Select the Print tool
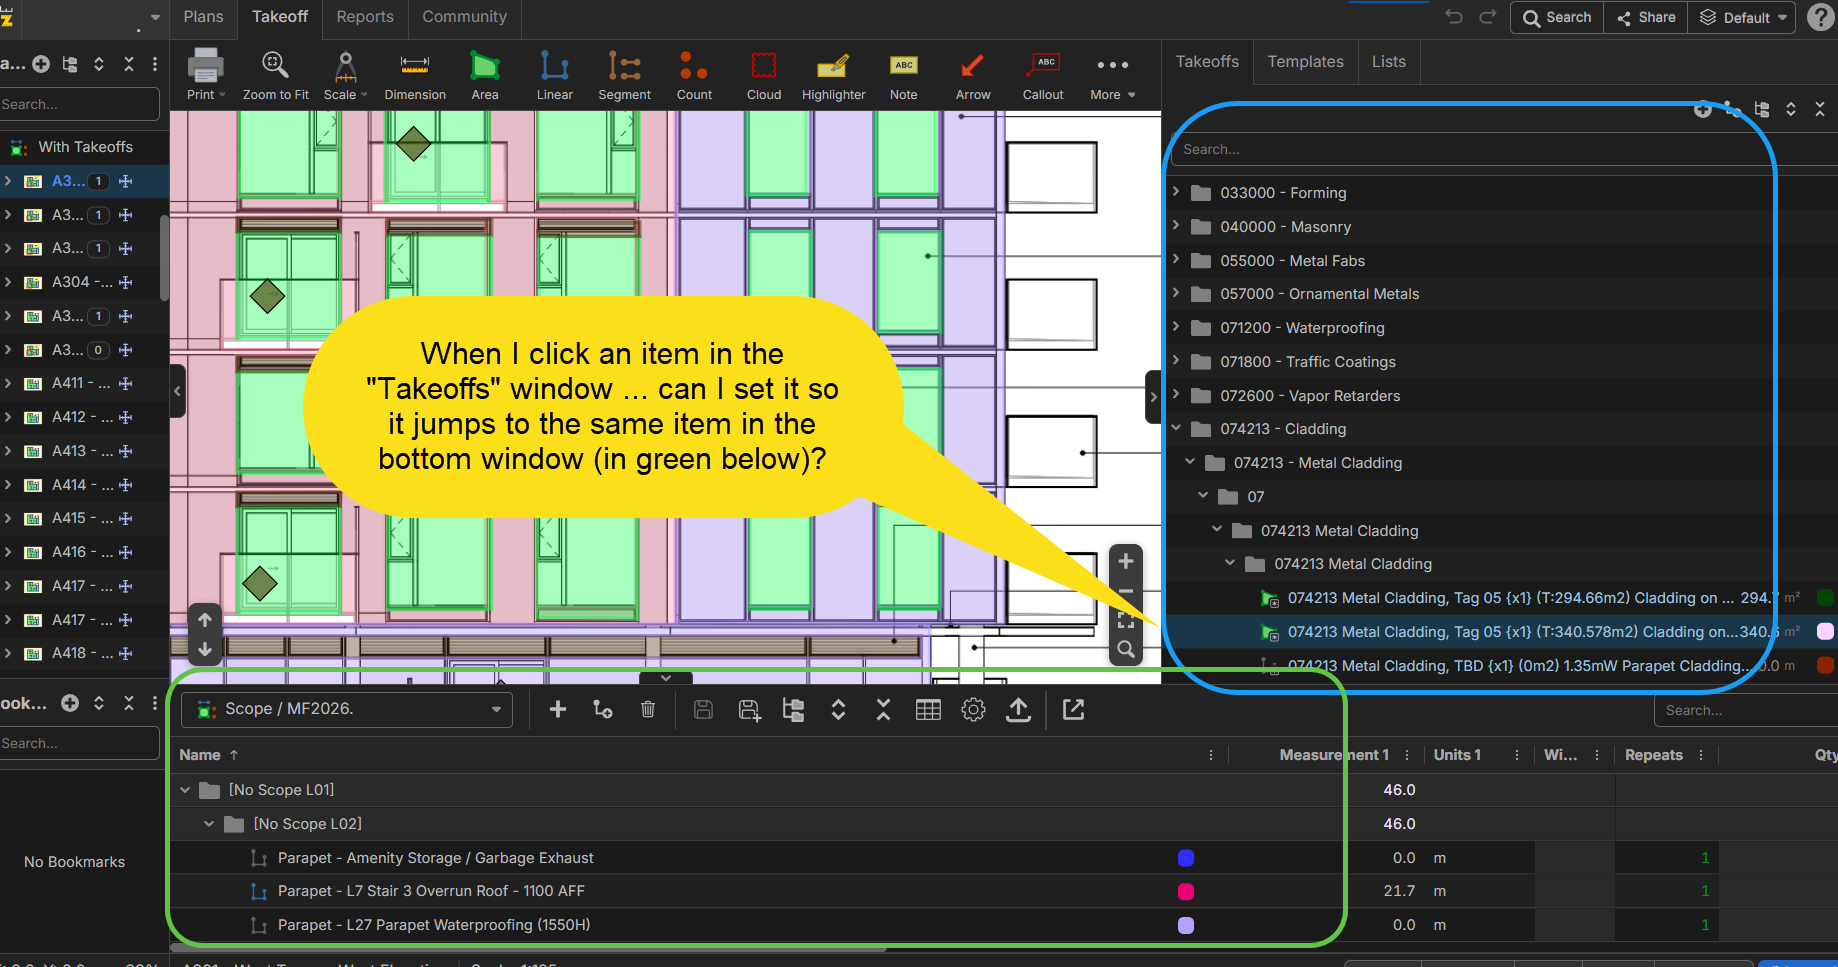The width and height of the screenshot is (1838, 967). [206, 75]
